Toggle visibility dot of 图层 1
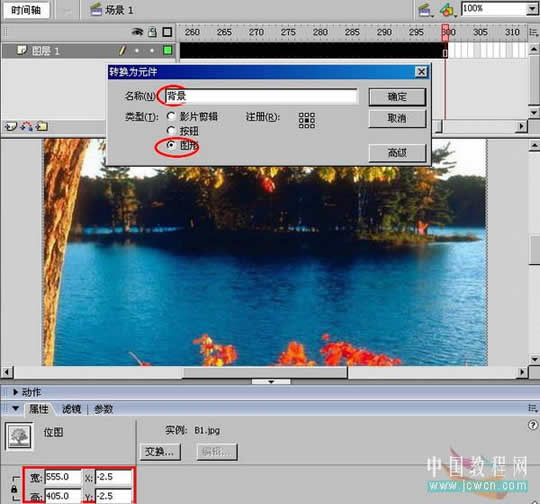The height and width of the screenshot is (504, 540). coord(137,51)
